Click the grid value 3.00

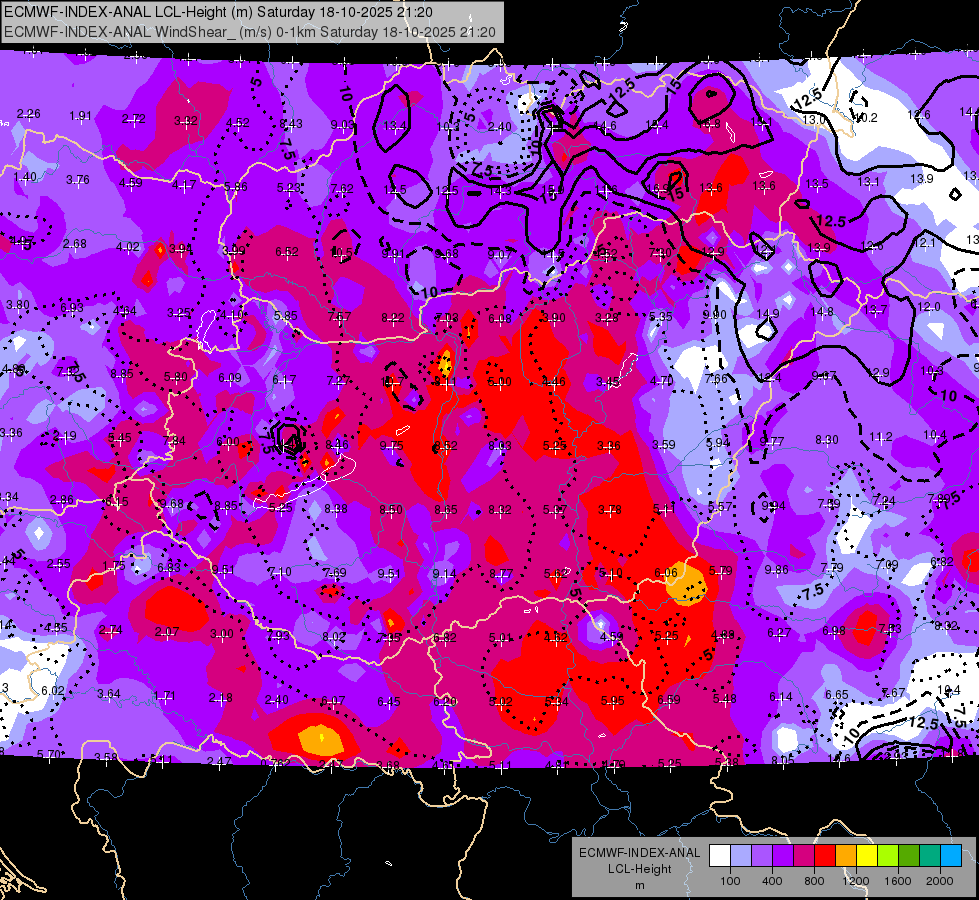[222, 633]
